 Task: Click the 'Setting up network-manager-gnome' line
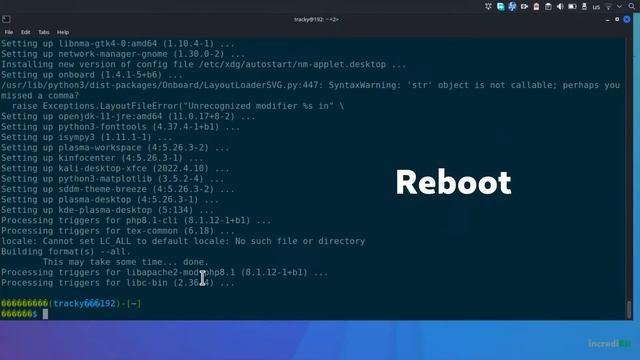coord(123,54)
